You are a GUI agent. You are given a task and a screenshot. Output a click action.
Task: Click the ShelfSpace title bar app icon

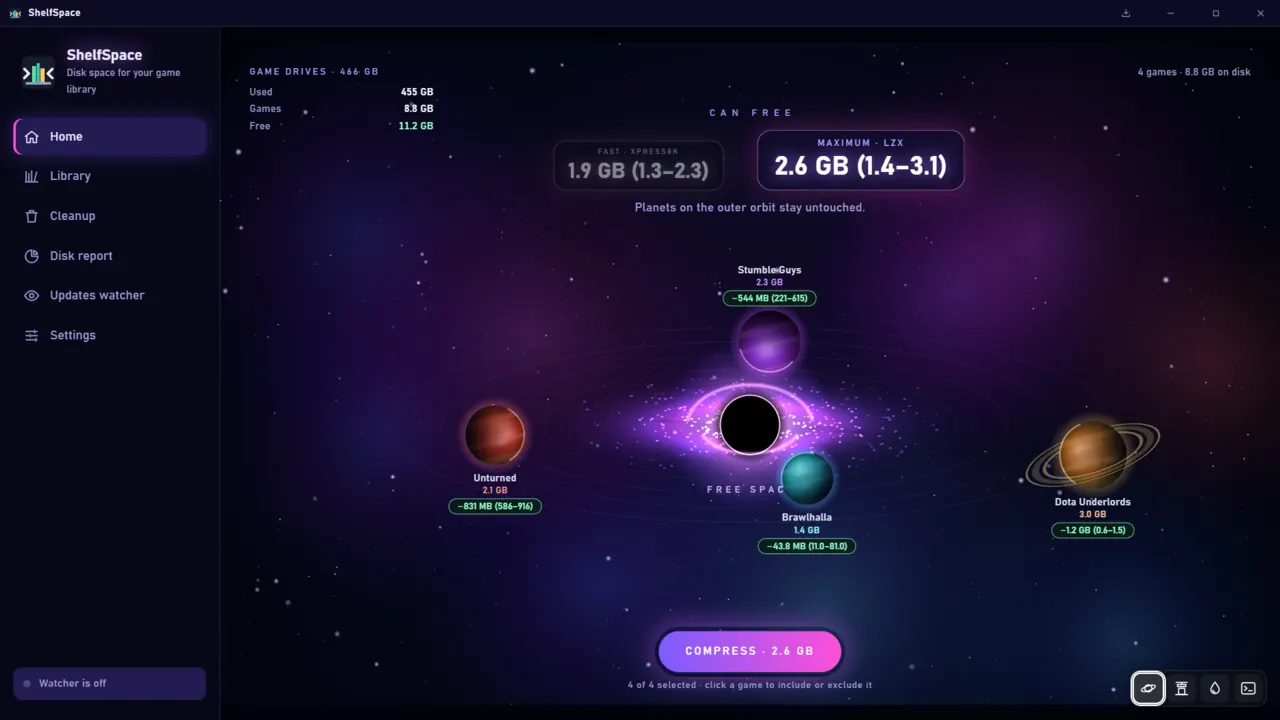(15, 13)
